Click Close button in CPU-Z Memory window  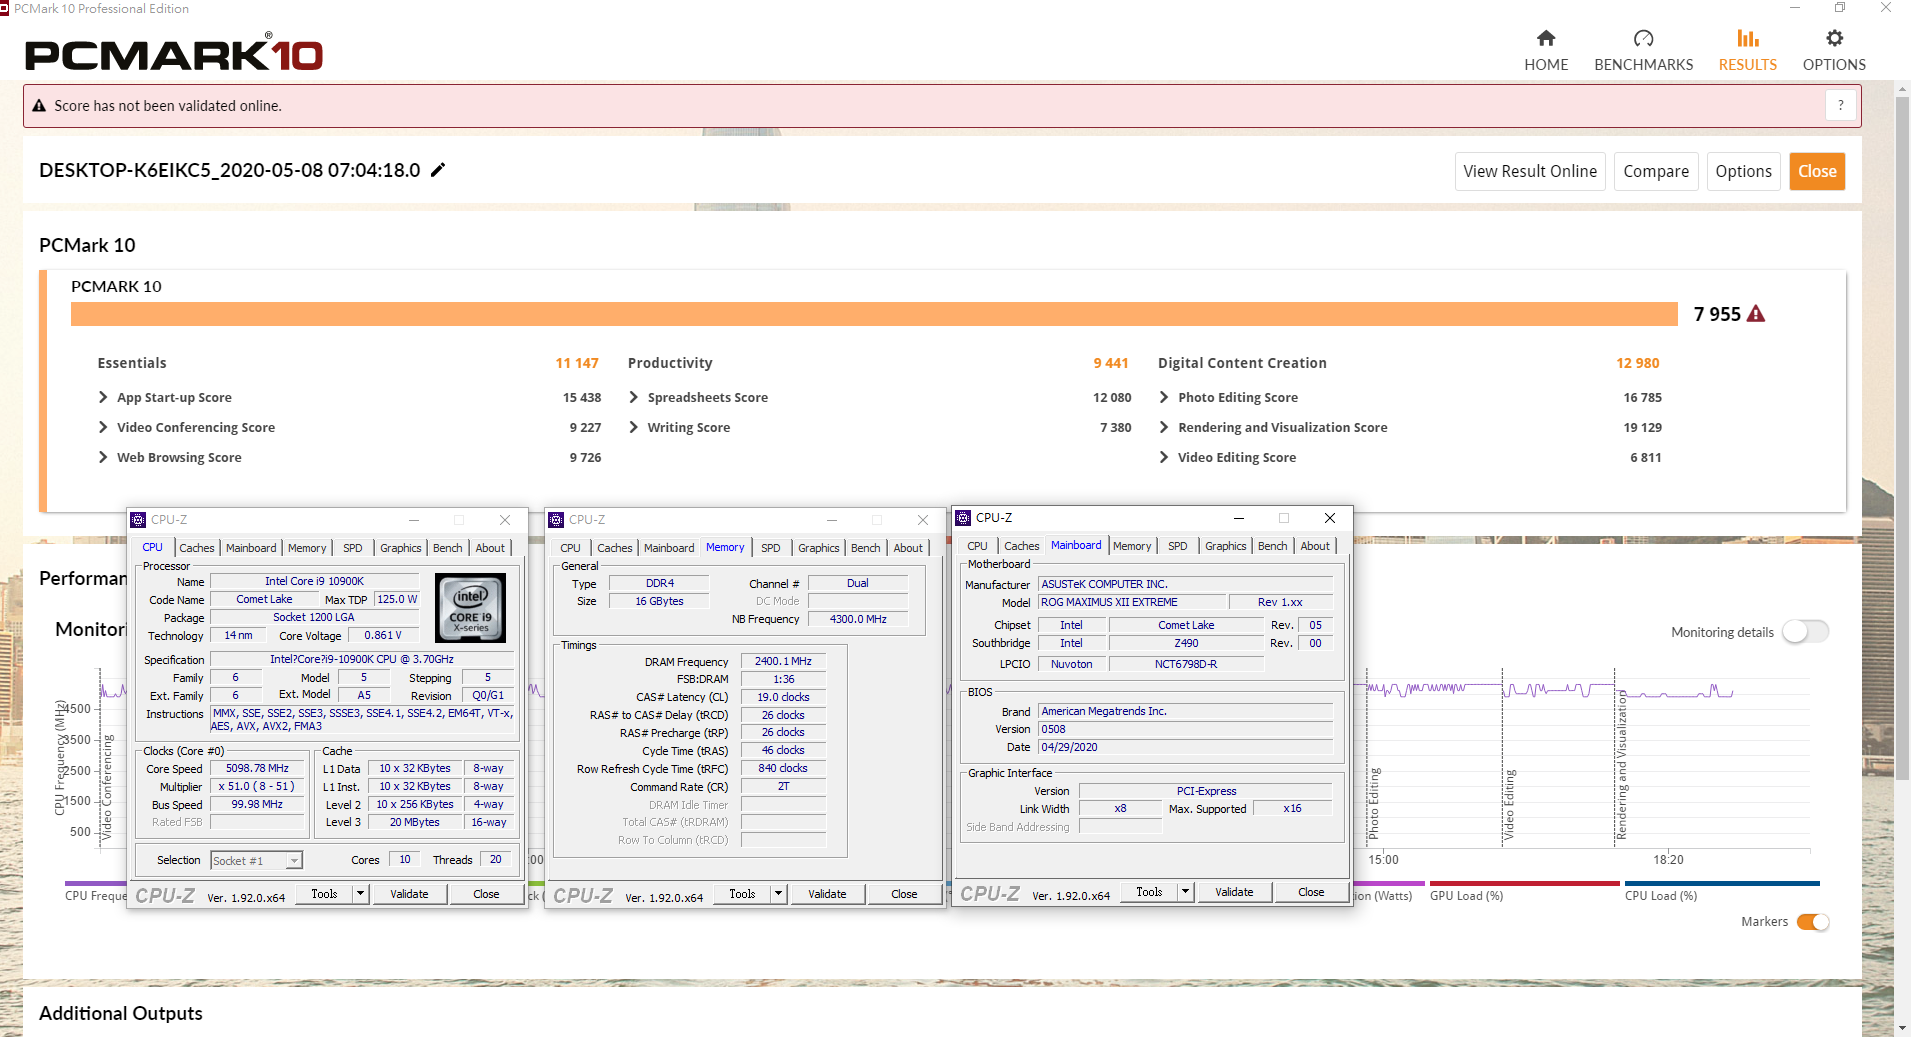point(904,894)
